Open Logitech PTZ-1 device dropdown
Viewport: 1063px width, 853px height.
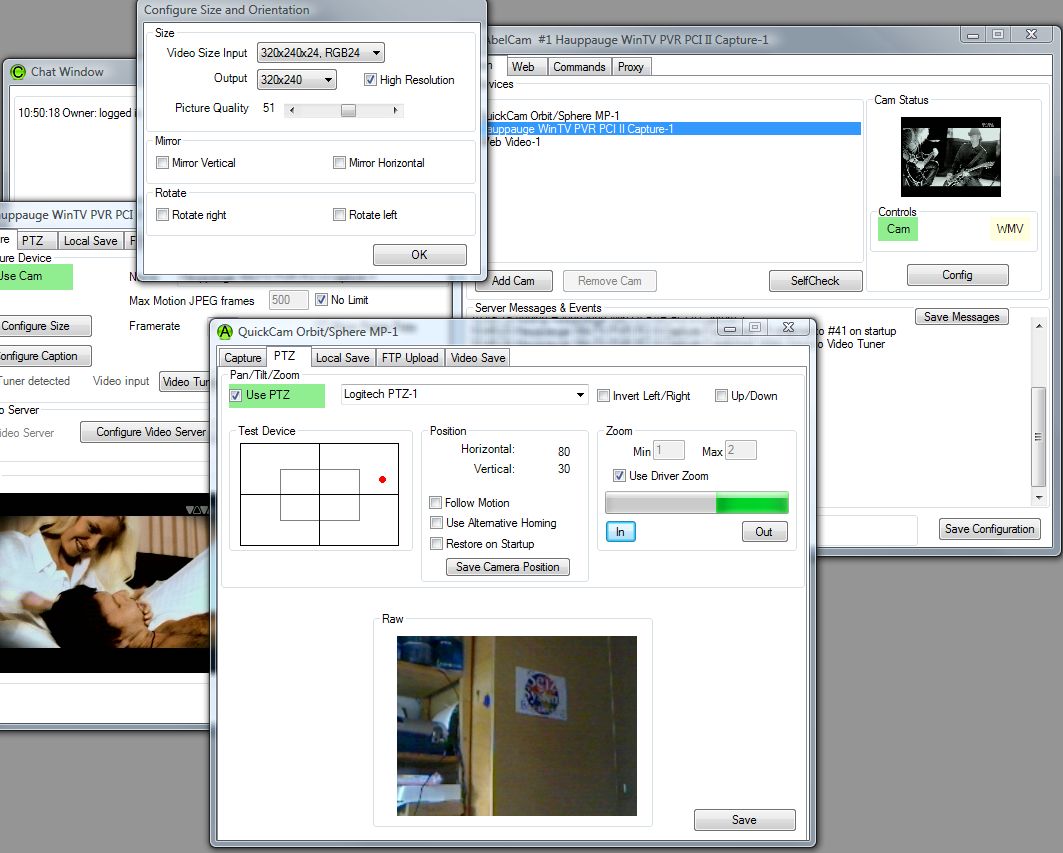(x=464, y=395)
